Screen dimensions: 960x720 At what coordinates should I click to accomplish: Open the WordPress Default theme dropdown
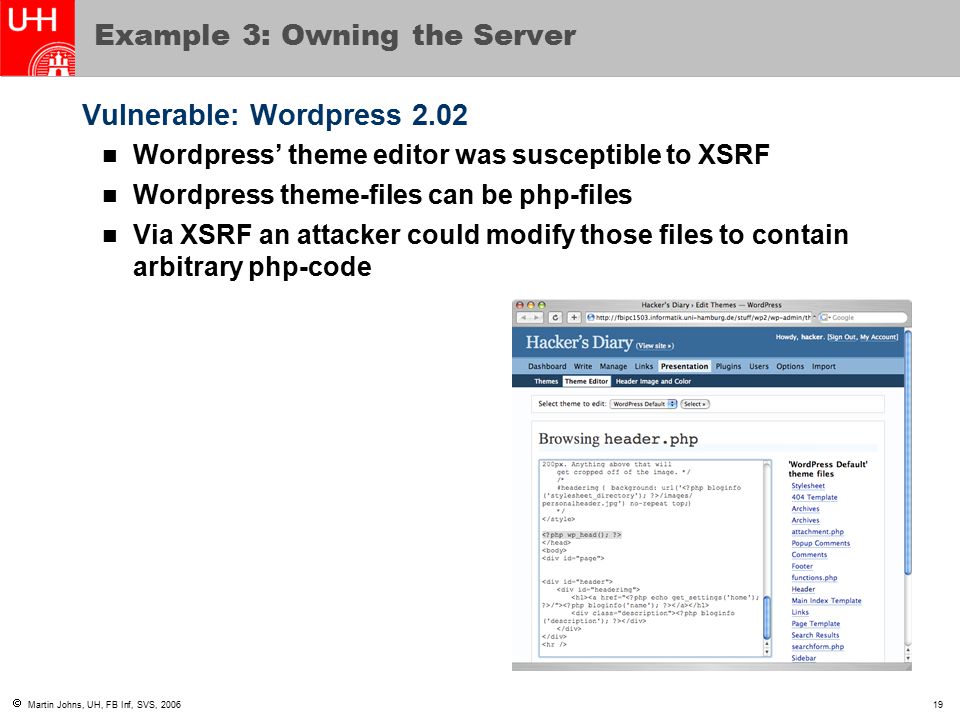[x=643, y=404]
